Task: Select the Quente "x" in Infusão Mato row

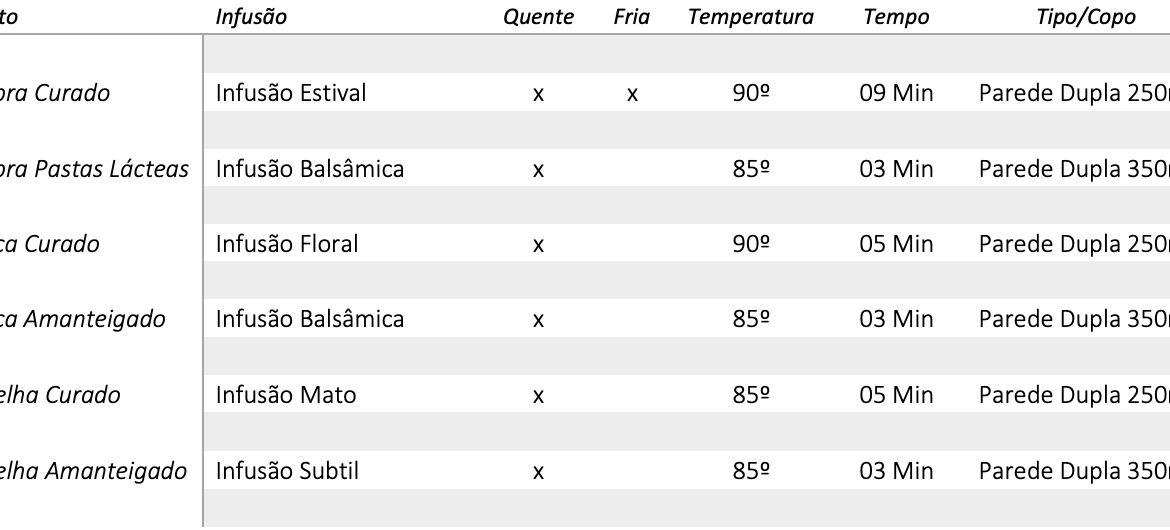Action: [x=538, y=396]
